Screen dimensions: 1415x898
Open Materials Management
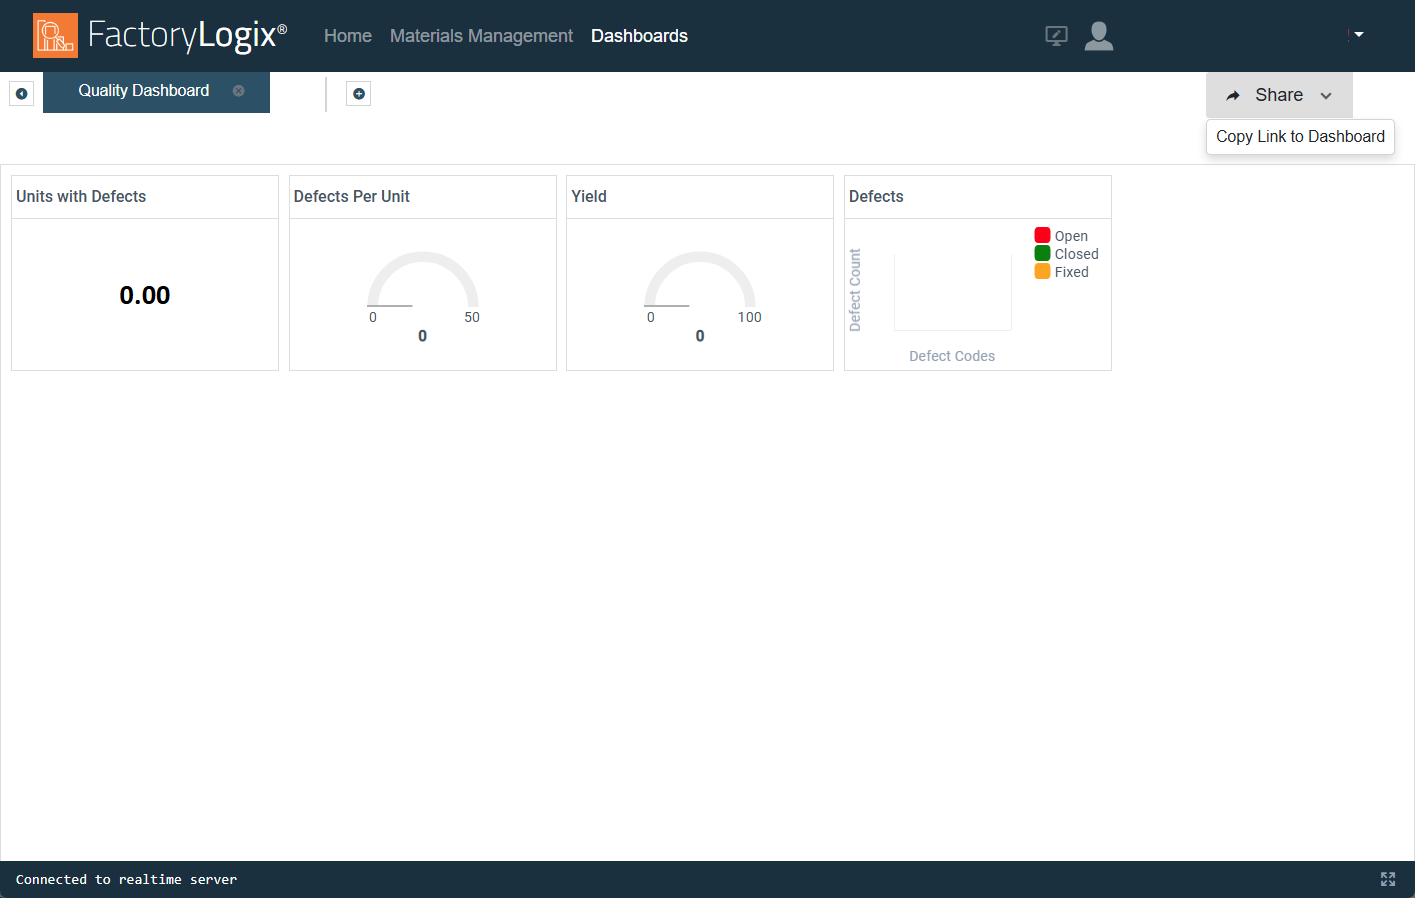pyautogui.click(x=481, y=35)
